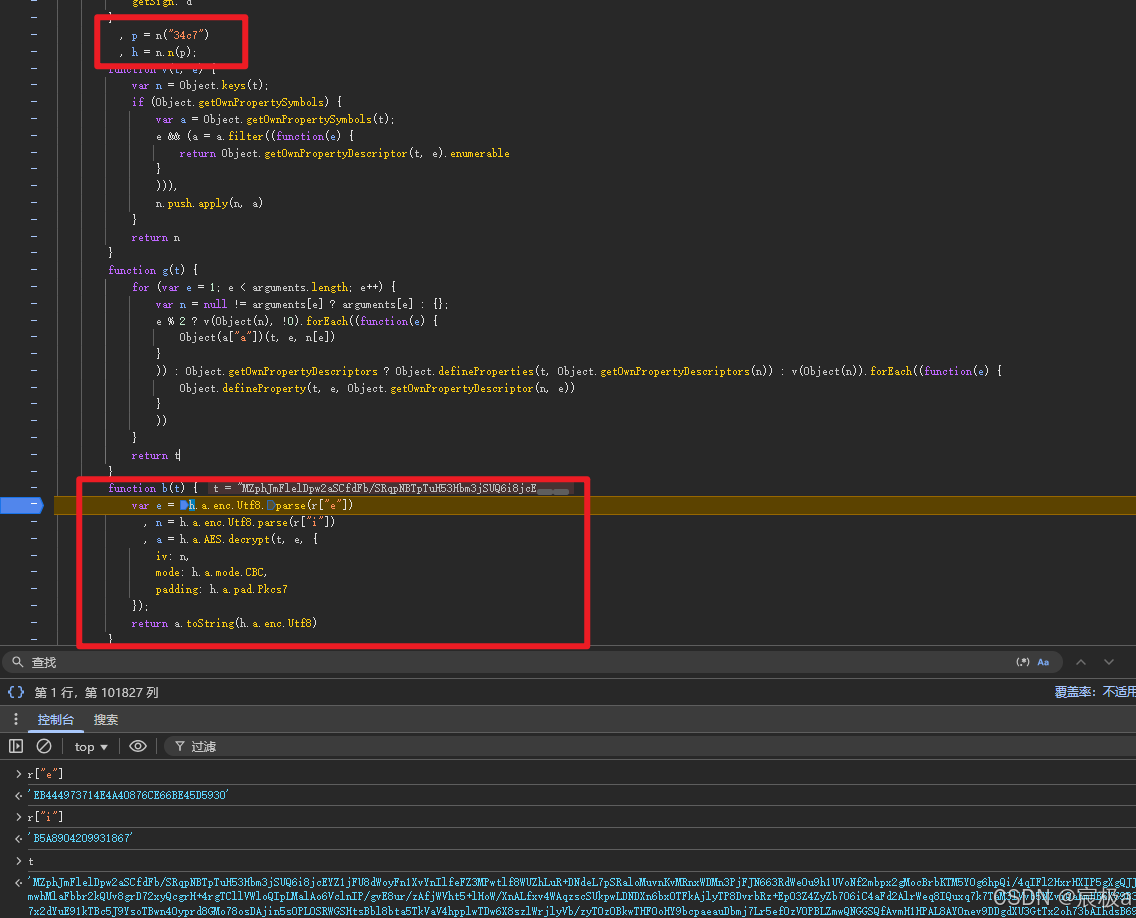Click the line n.push.apply(n, a)
Viewport: 1136px width, 918px height.
(209, 204)
